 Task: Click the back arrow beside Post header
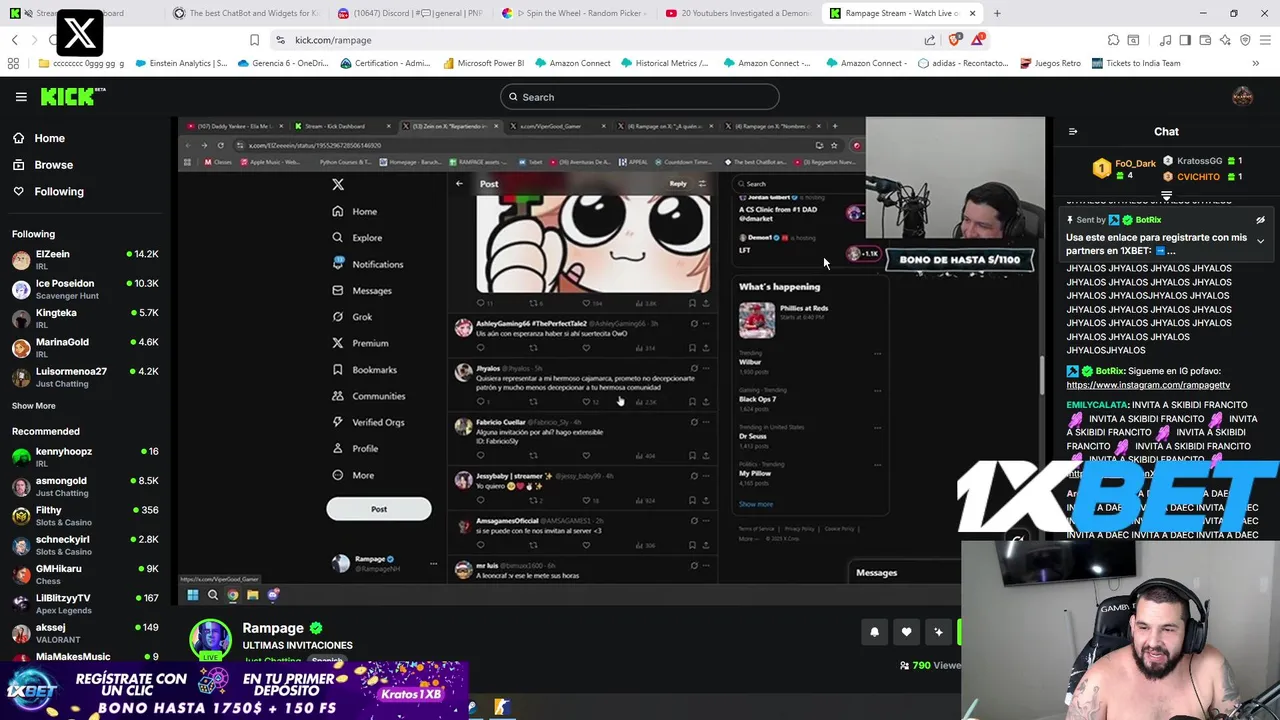(459, 183)
